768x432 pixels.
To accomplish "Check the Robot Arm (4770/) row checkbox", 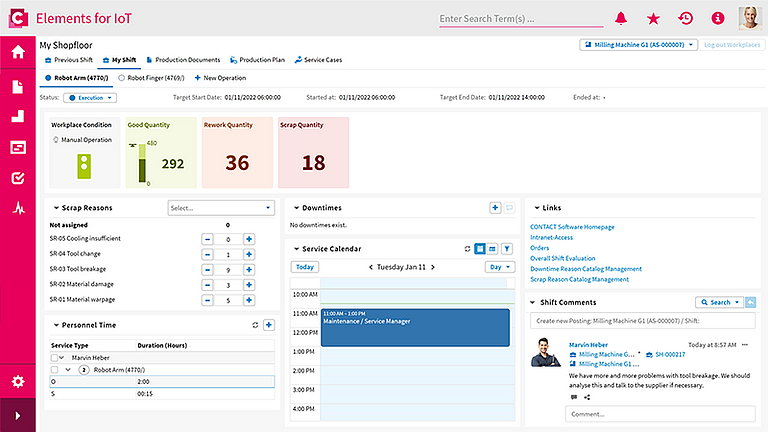I will click(x=54, y=370).
